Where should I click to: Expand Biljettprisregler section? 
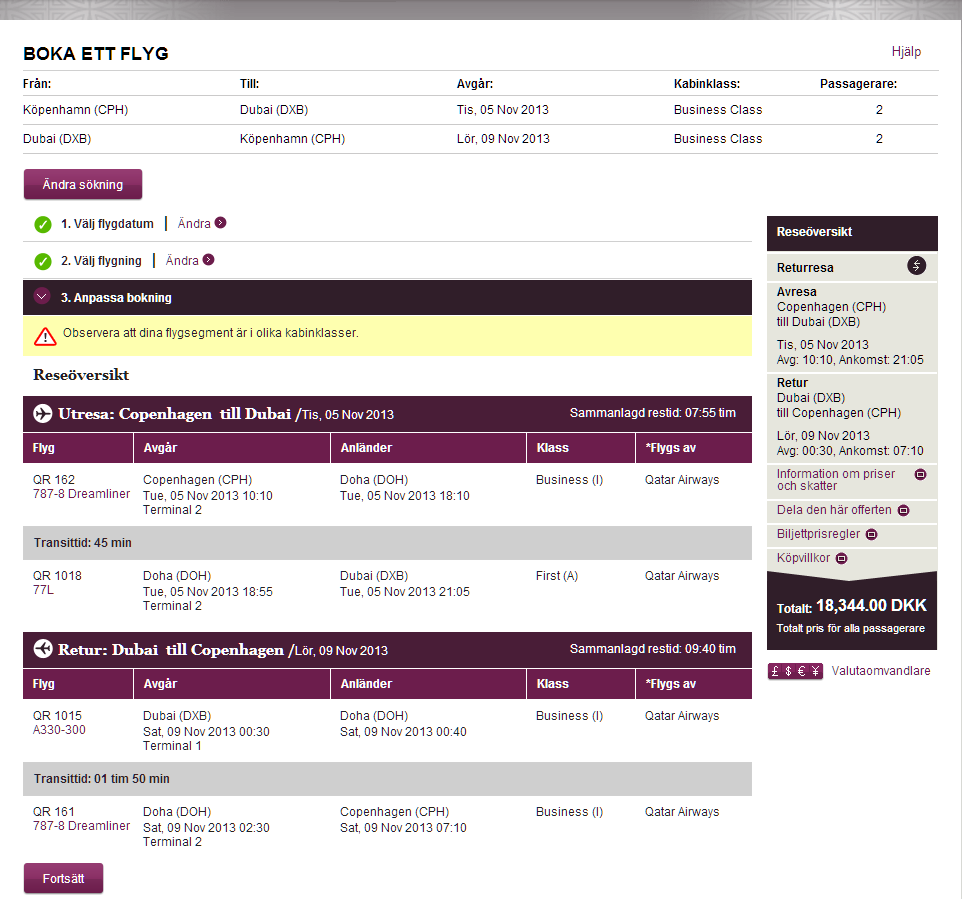coord(871,534)
